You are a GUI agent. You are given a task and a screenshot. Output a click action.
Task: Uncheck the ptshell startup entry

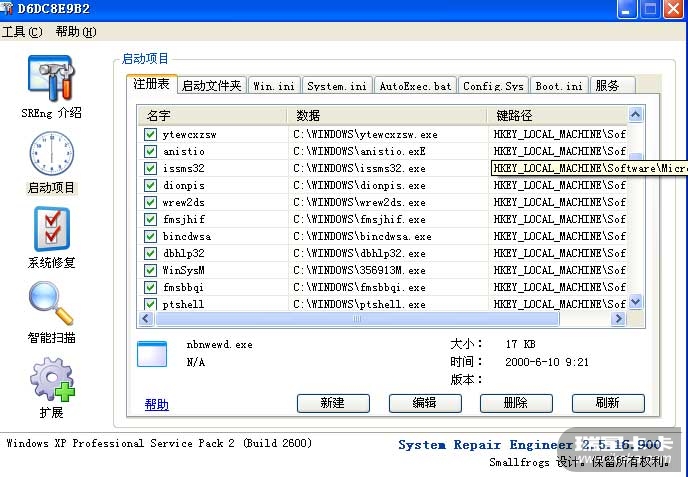[x=150, y=304]
